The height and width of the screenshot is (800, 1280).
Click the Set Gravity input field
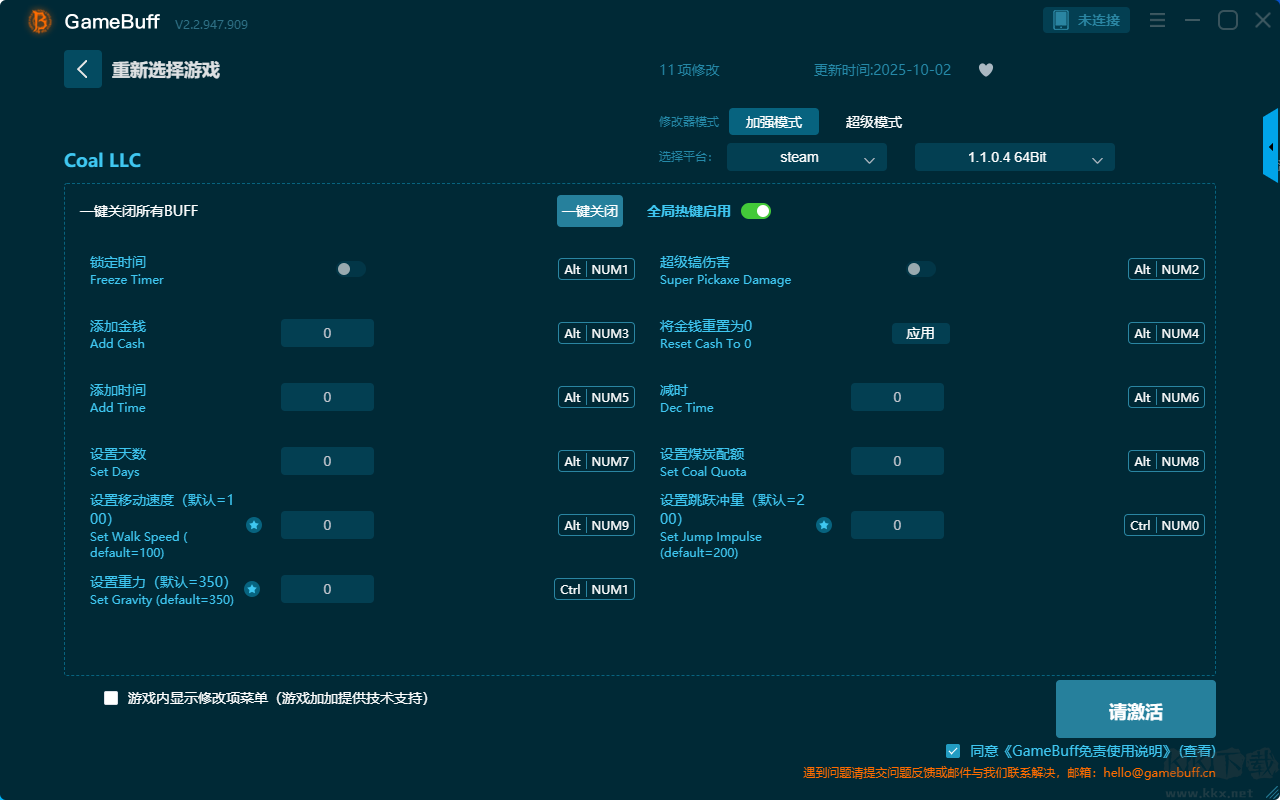pyautogui.click(x=327, y=589)
